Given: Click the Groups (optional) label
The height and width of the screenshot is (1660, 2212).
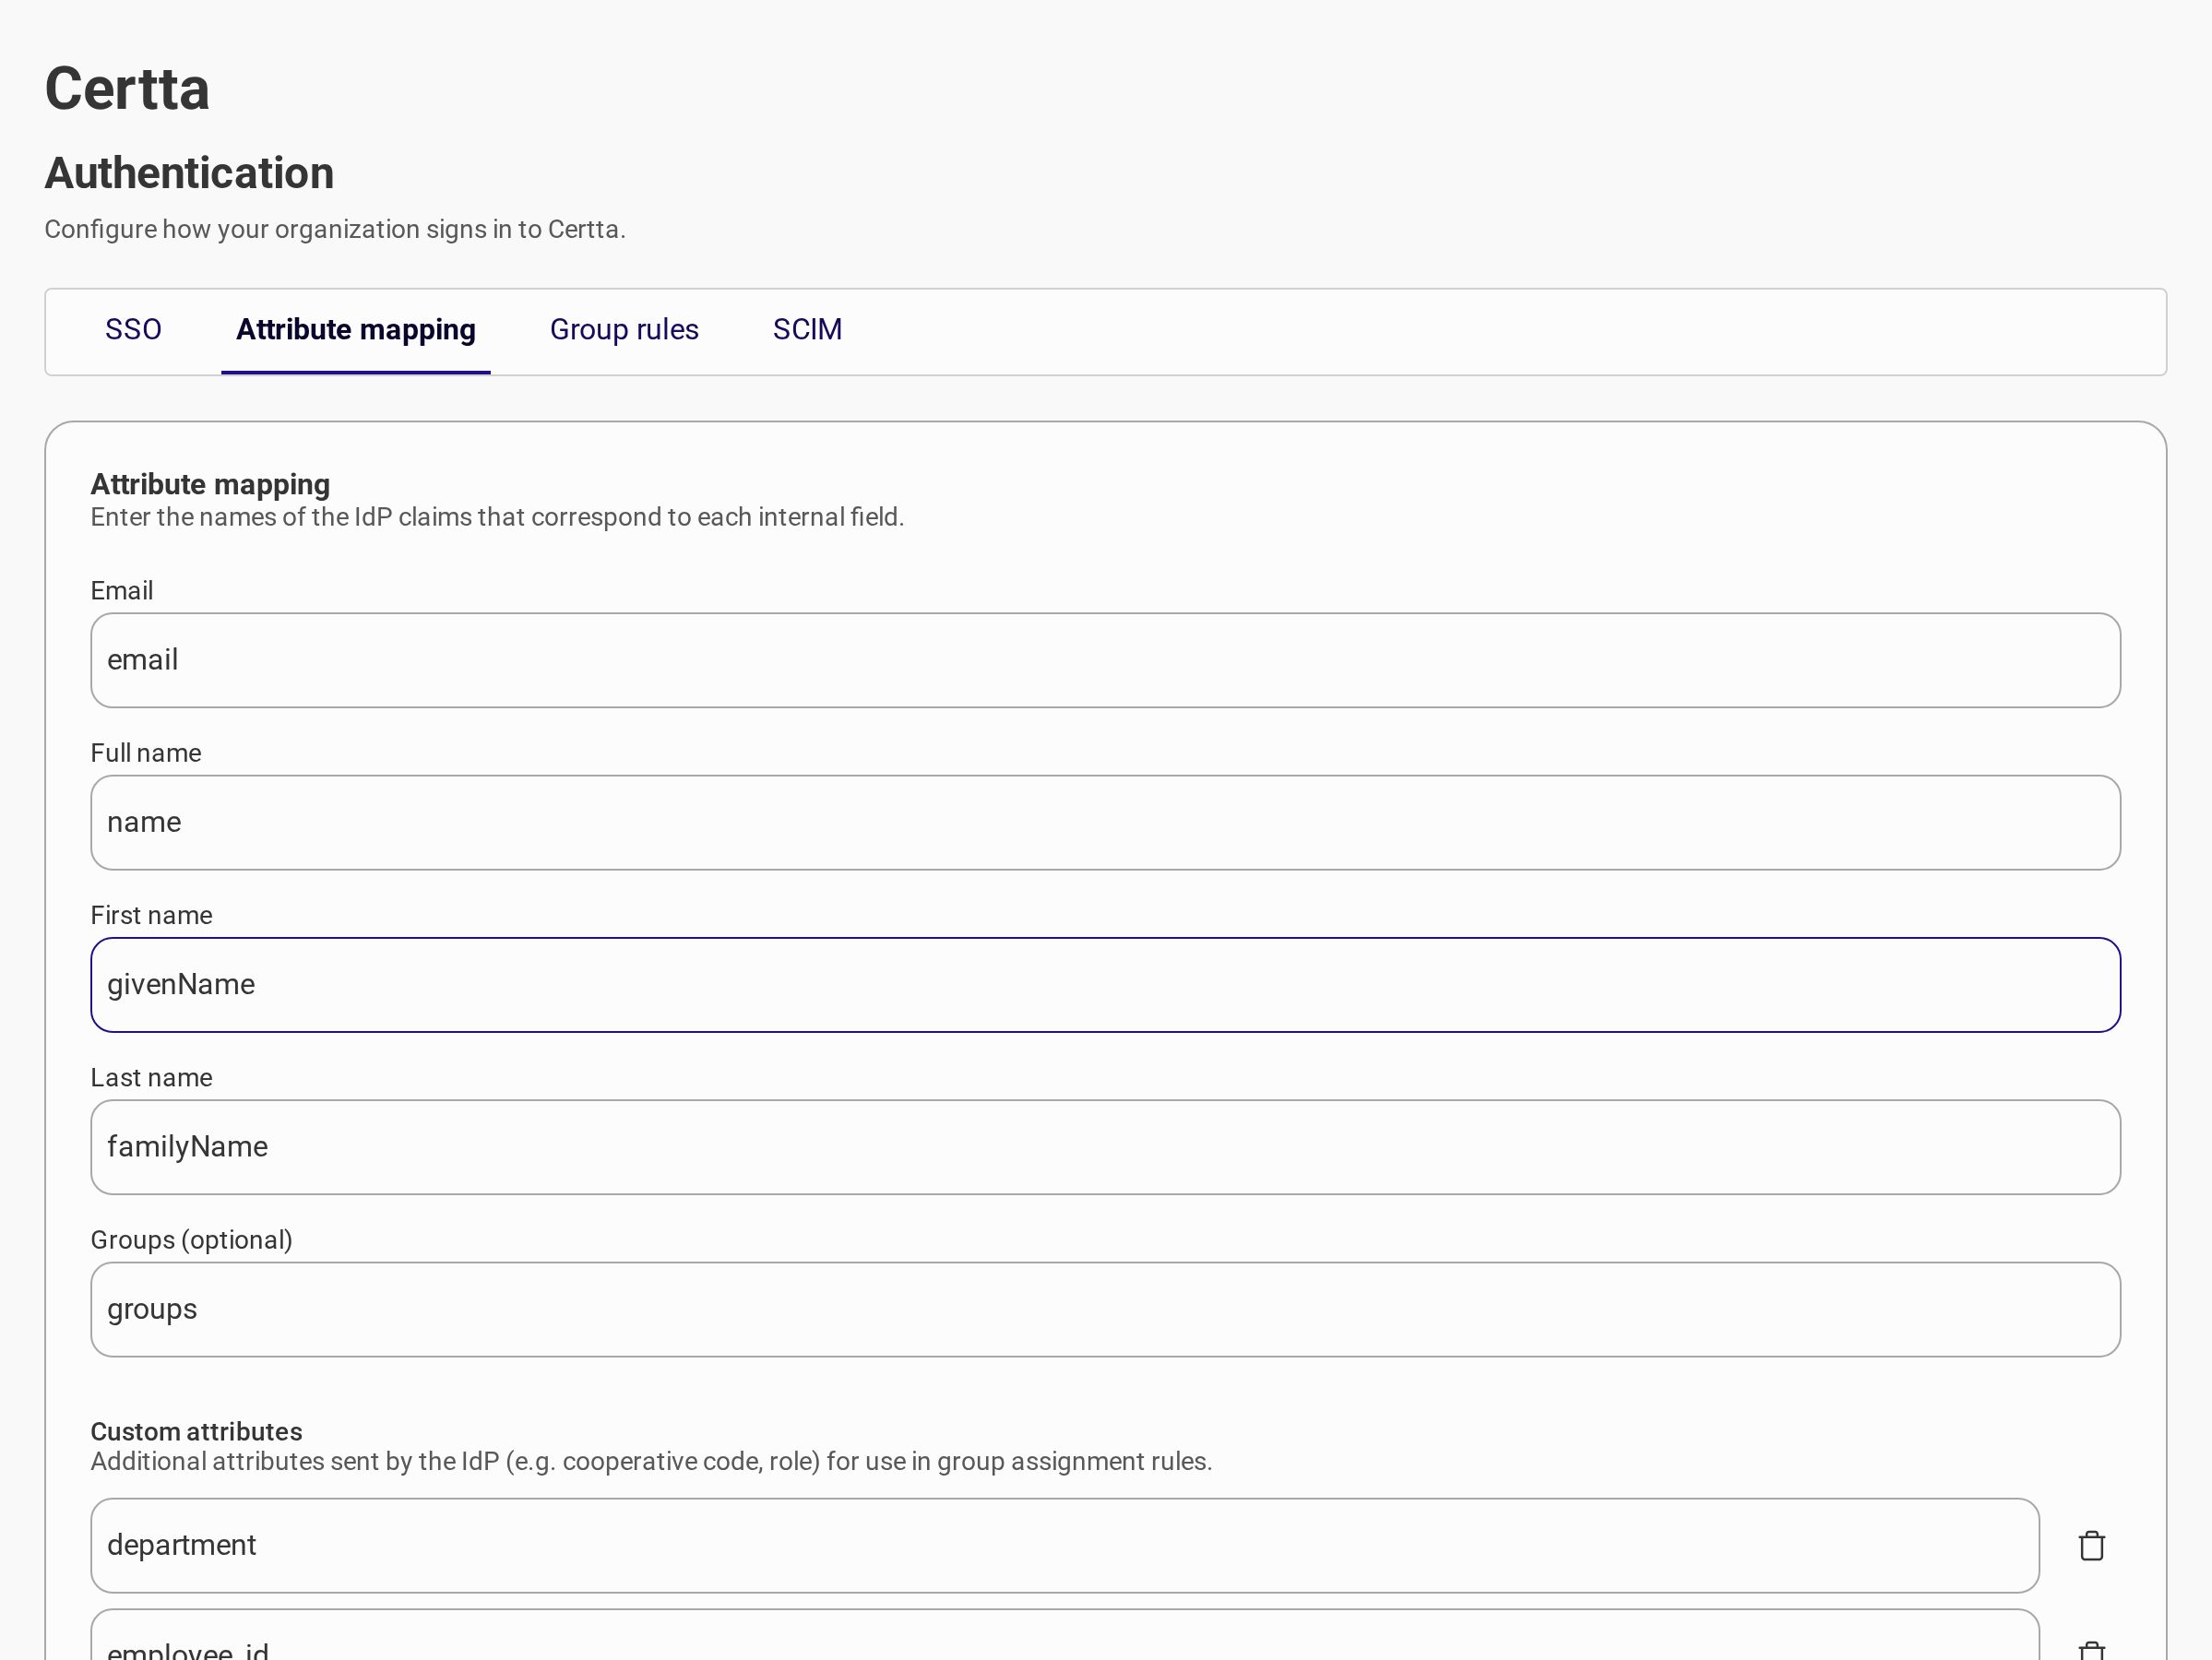Looking at the screenshot, I should (191, 1240).
